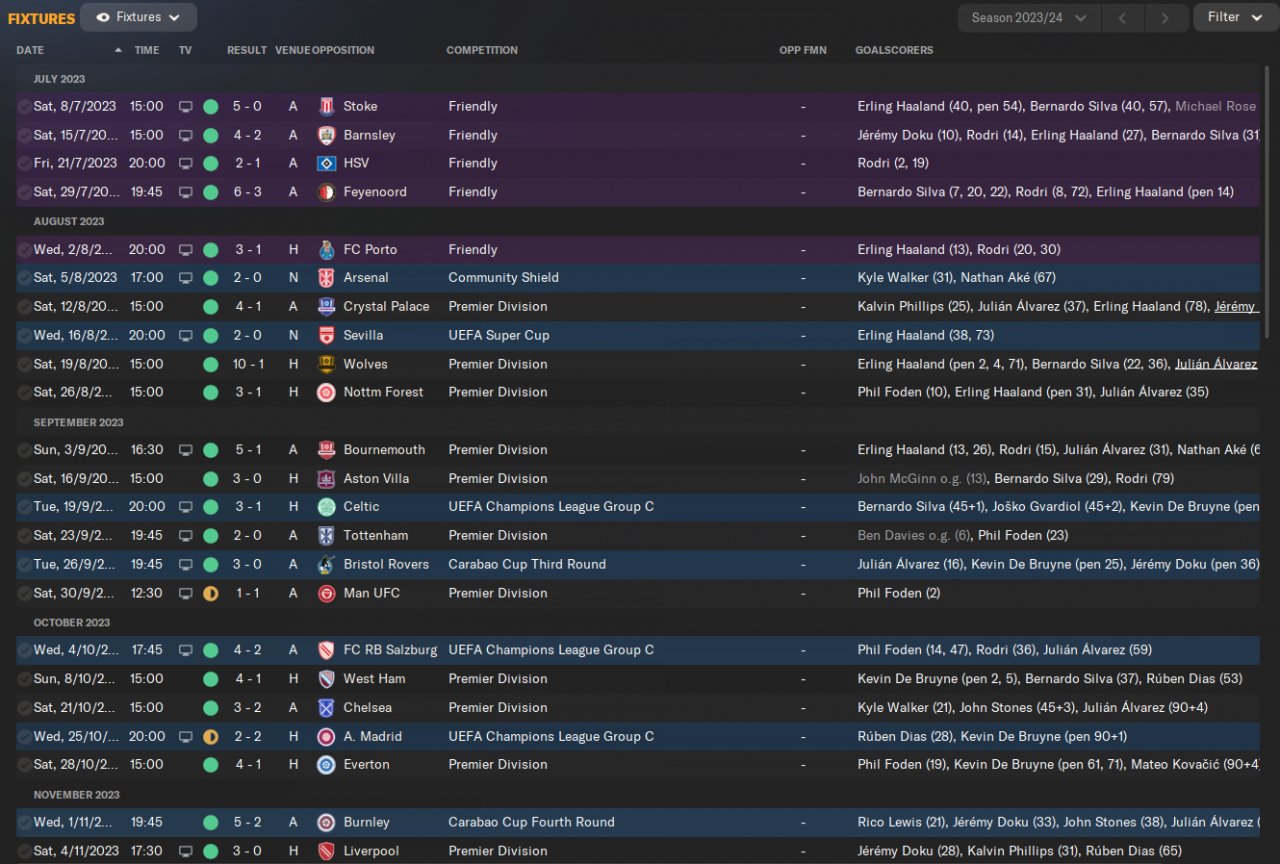The height and width of the screenshot is (864, 1280).
Task: Toggle the tick on the Burnley fixture row
Action: (x=24, y=822)
